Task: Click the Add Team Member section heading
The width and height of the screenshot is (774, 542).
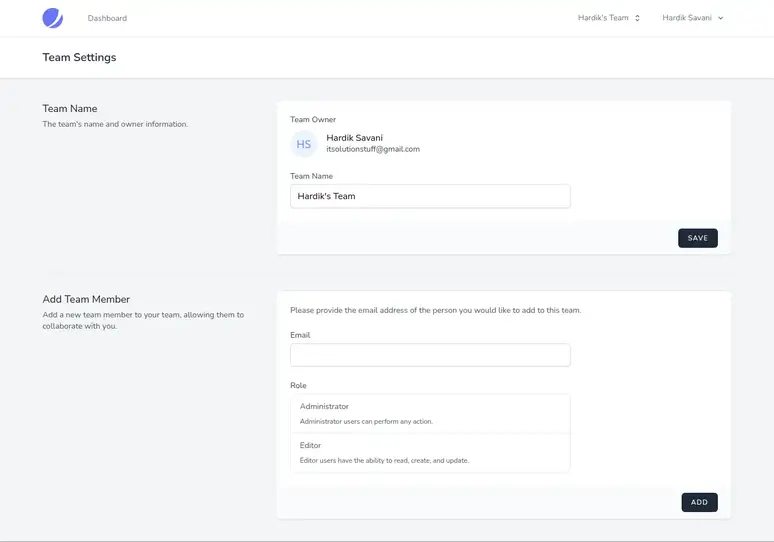Action: pos(86,299)
